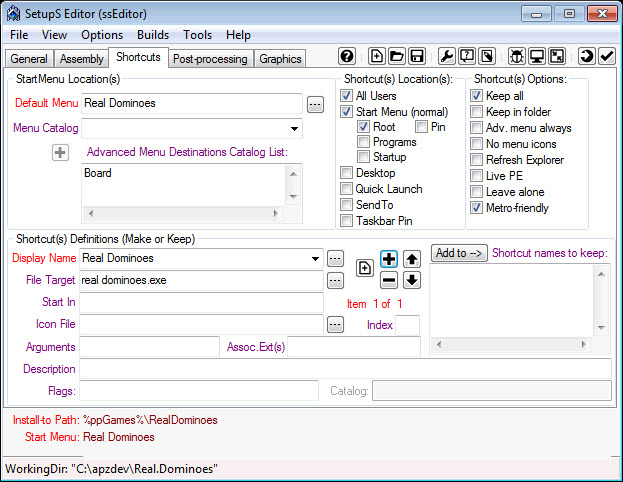Add a new shortcut with the blue plus button
Screen dimensions: 623x482
[x=389, y=259]
